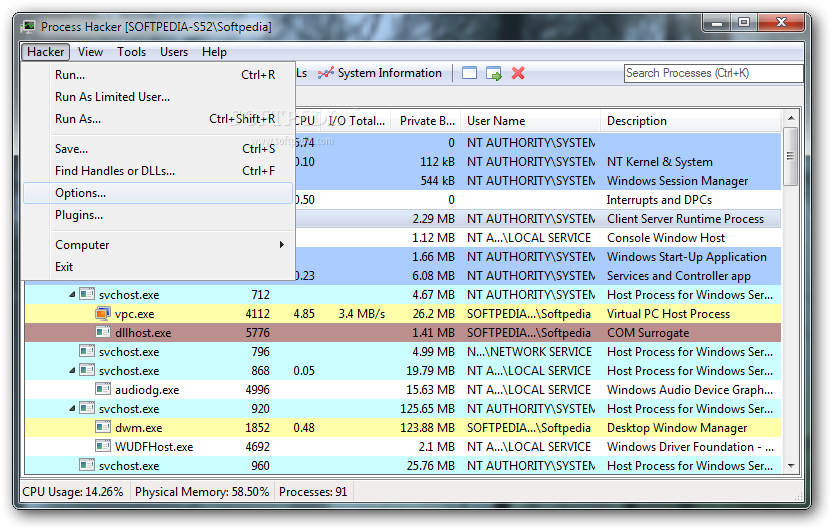
Task: Click the Windows Session Manager description
Action: pyautogui.click(x=678, y=181)
